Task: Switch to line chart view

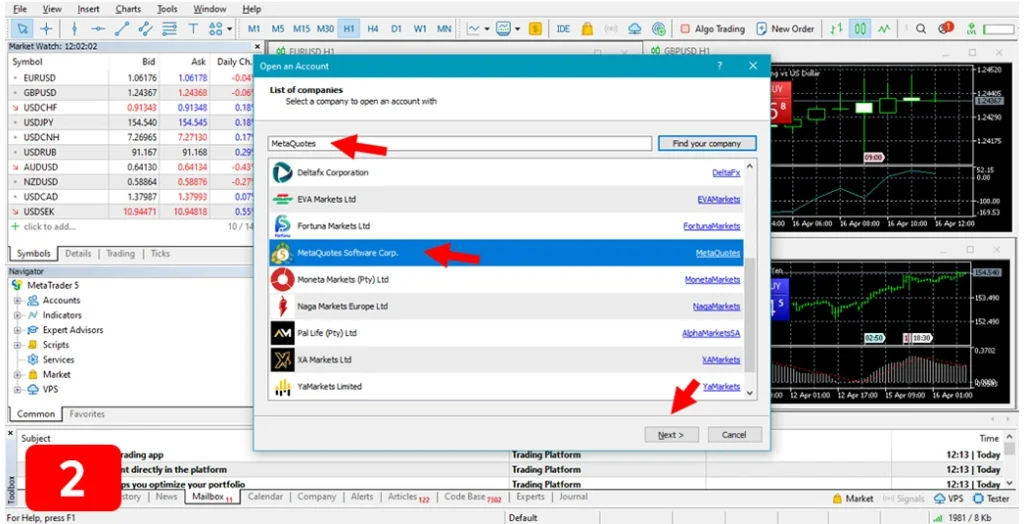Action: coord(884,29)
